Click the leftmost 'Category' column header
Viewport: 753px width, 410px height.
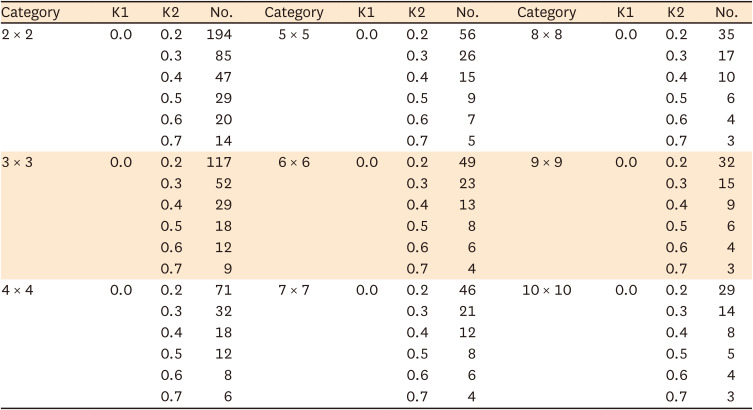coord(30,13)
